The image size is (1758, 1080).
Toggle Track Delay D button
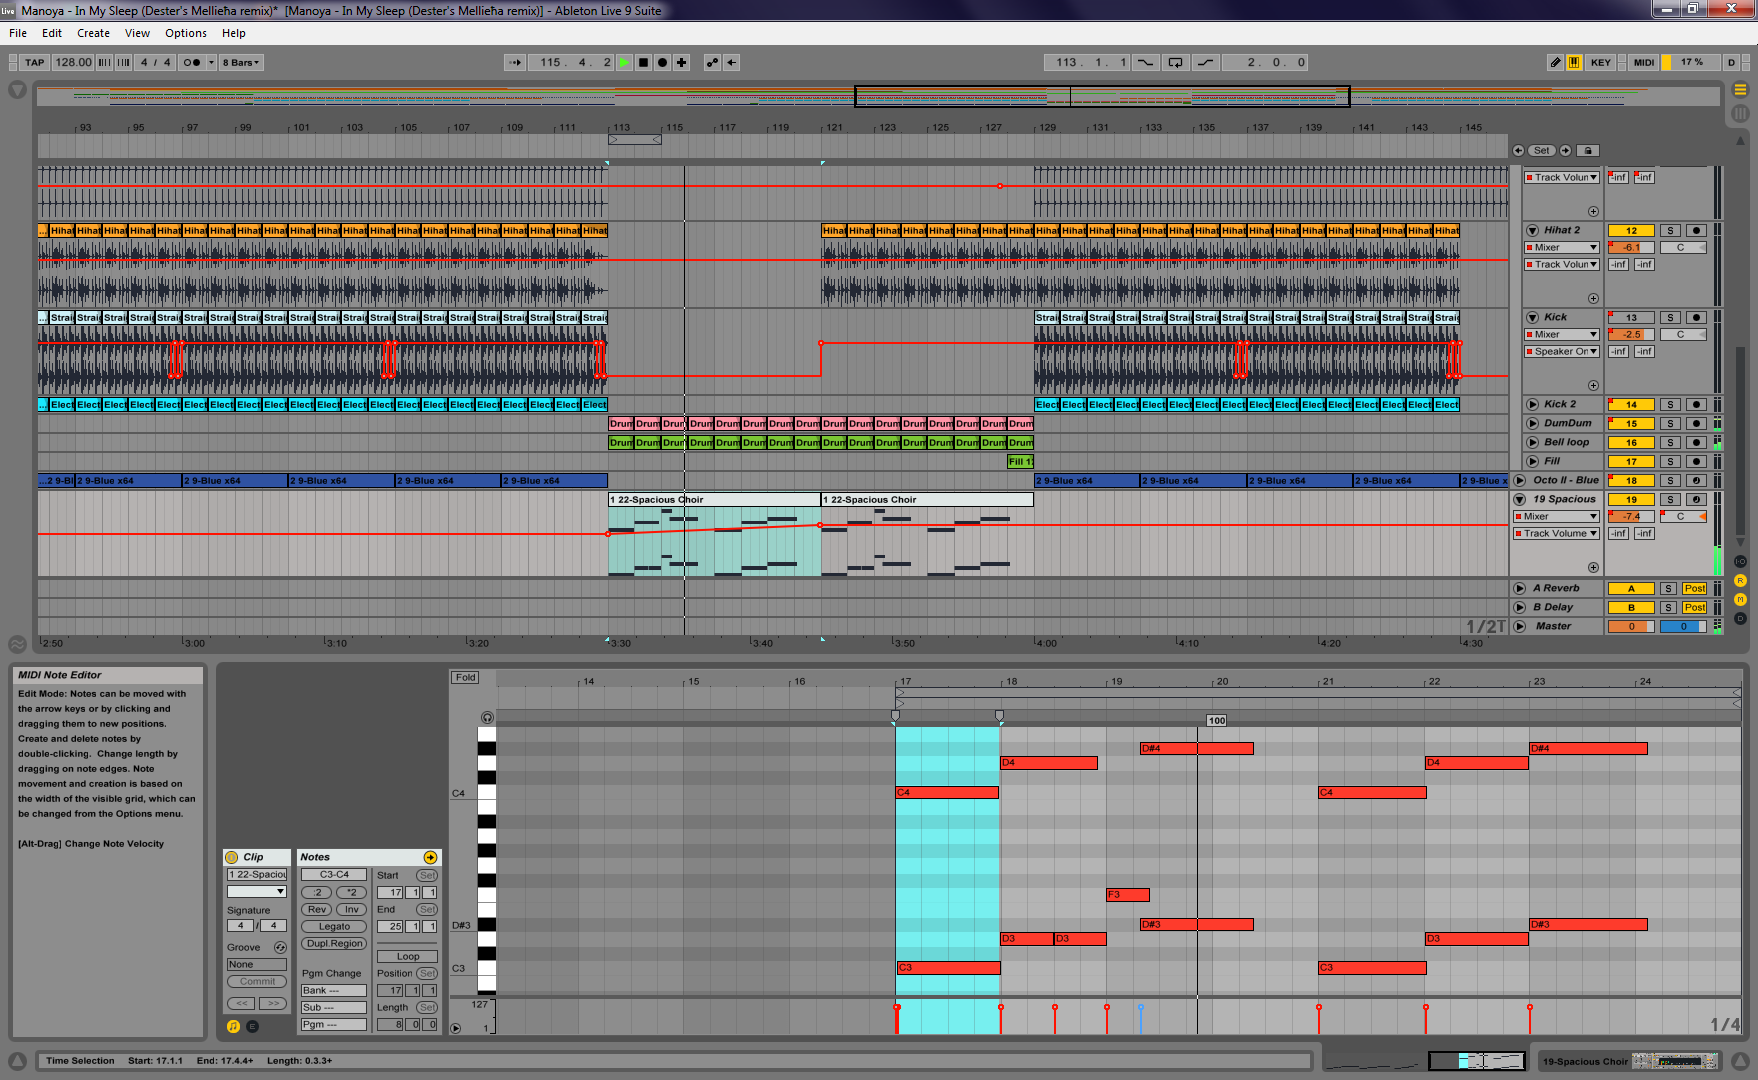(x=1740, y=619)
